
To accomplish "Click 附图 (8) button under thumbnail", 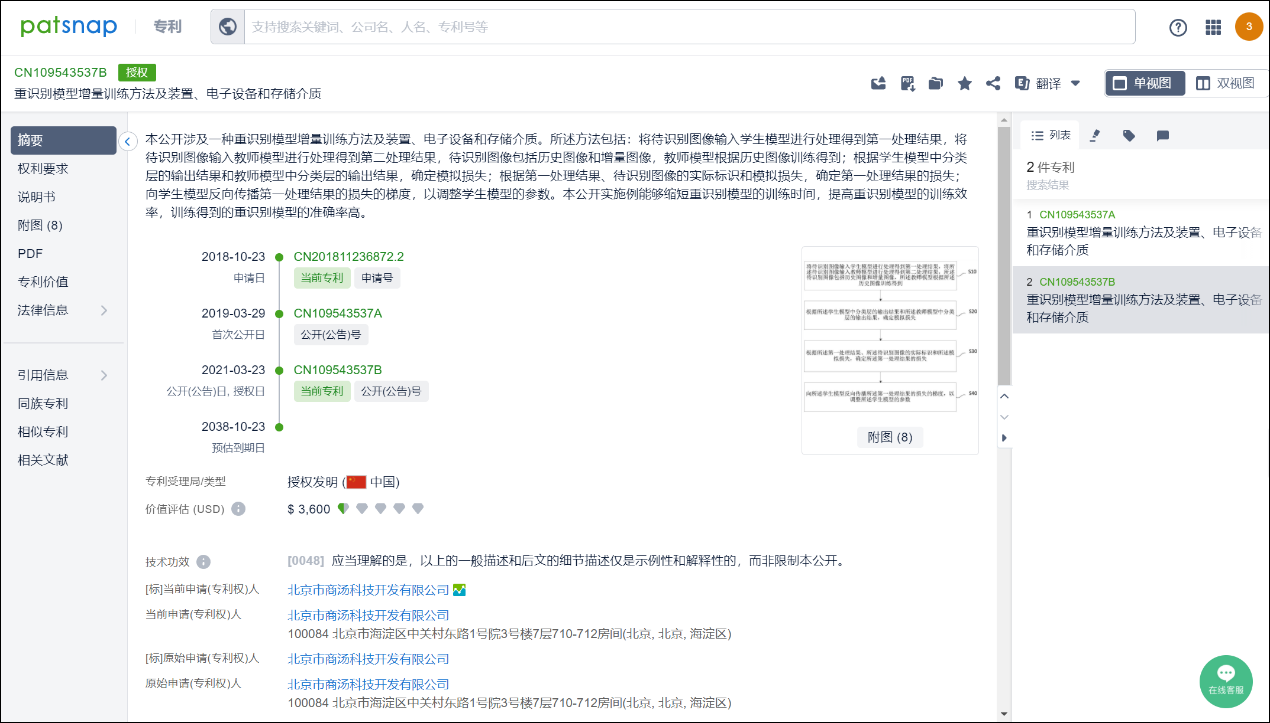I will point(889,437).
